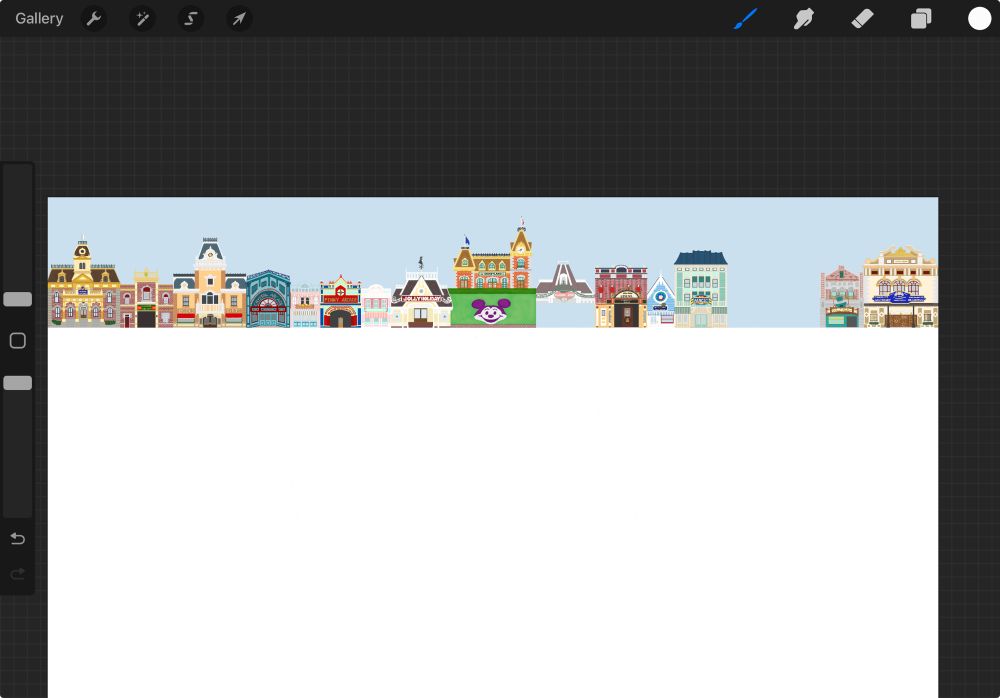The image size is (1000, 698).
Task: Activate the Transform arrow tool
Action: (x=239, y=19)
